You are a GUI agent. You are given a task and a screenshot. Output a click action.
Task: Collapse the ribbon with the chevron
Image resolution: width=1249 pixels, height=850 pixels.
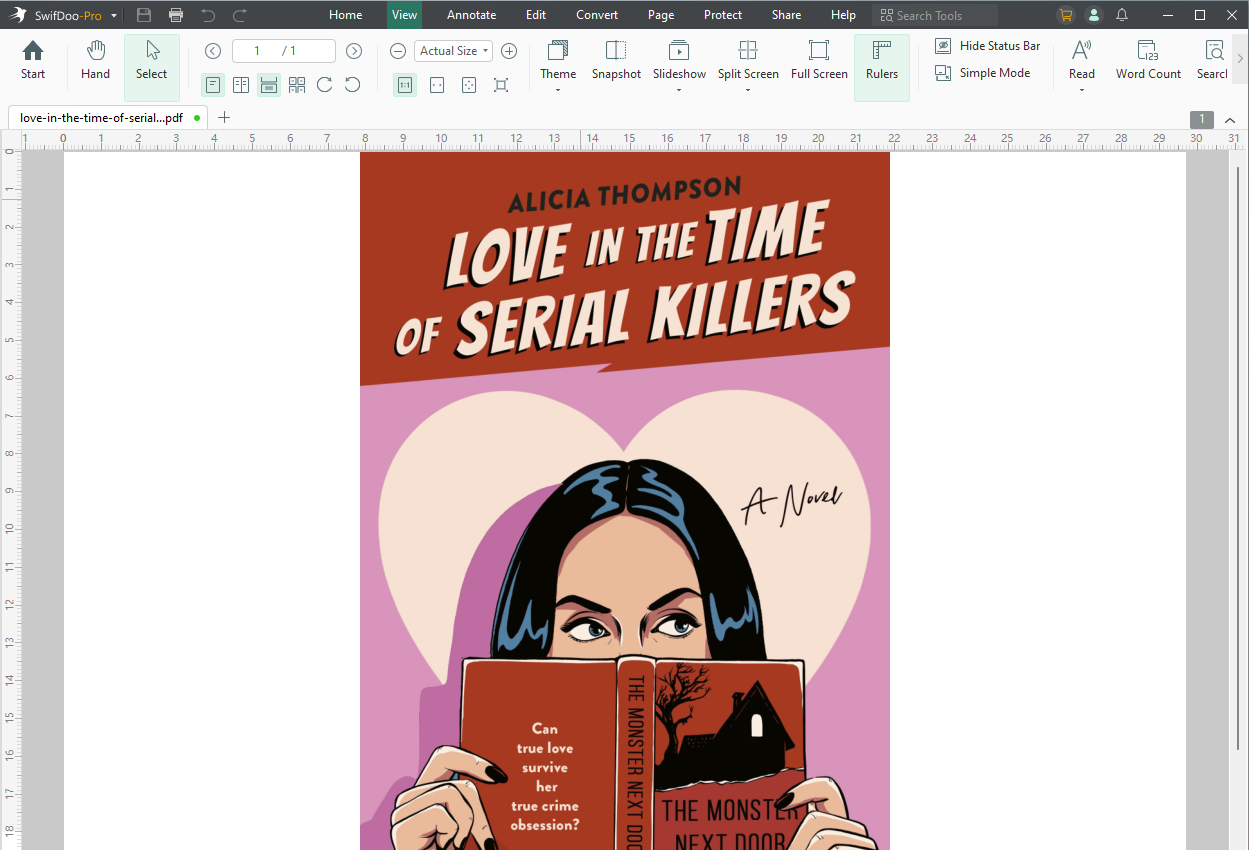(1231, 120)
